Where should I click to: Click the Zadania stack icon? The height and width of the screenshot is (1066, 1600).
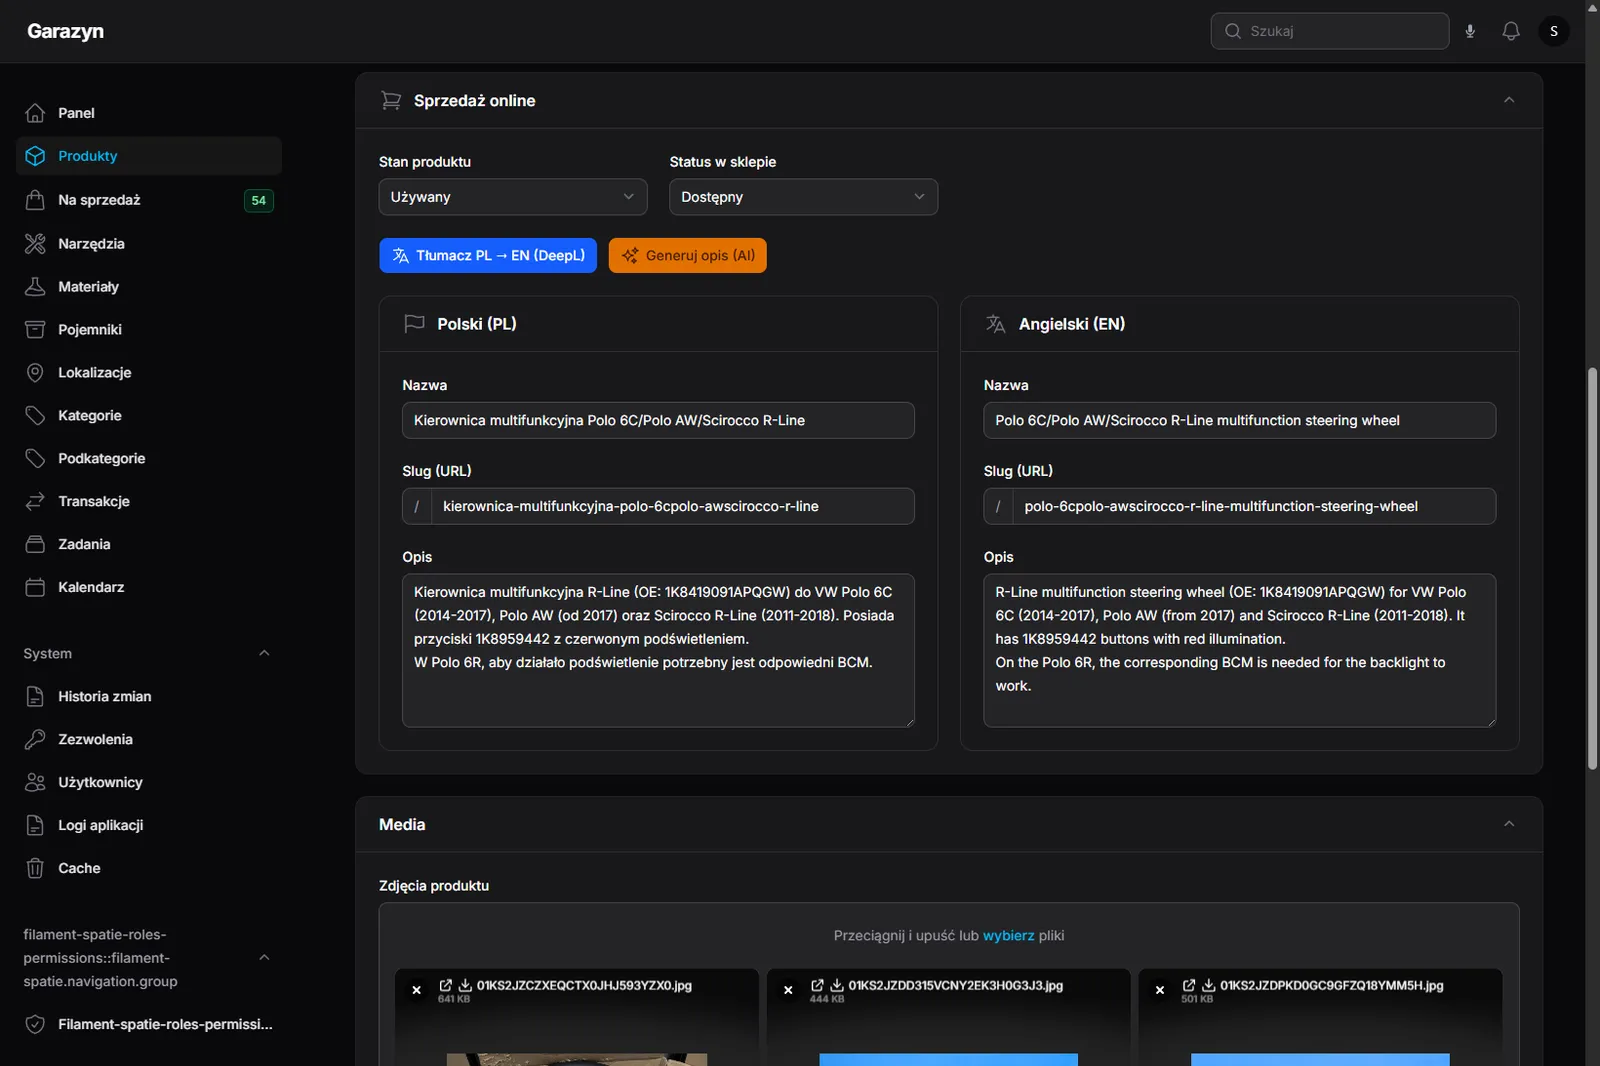35,545
